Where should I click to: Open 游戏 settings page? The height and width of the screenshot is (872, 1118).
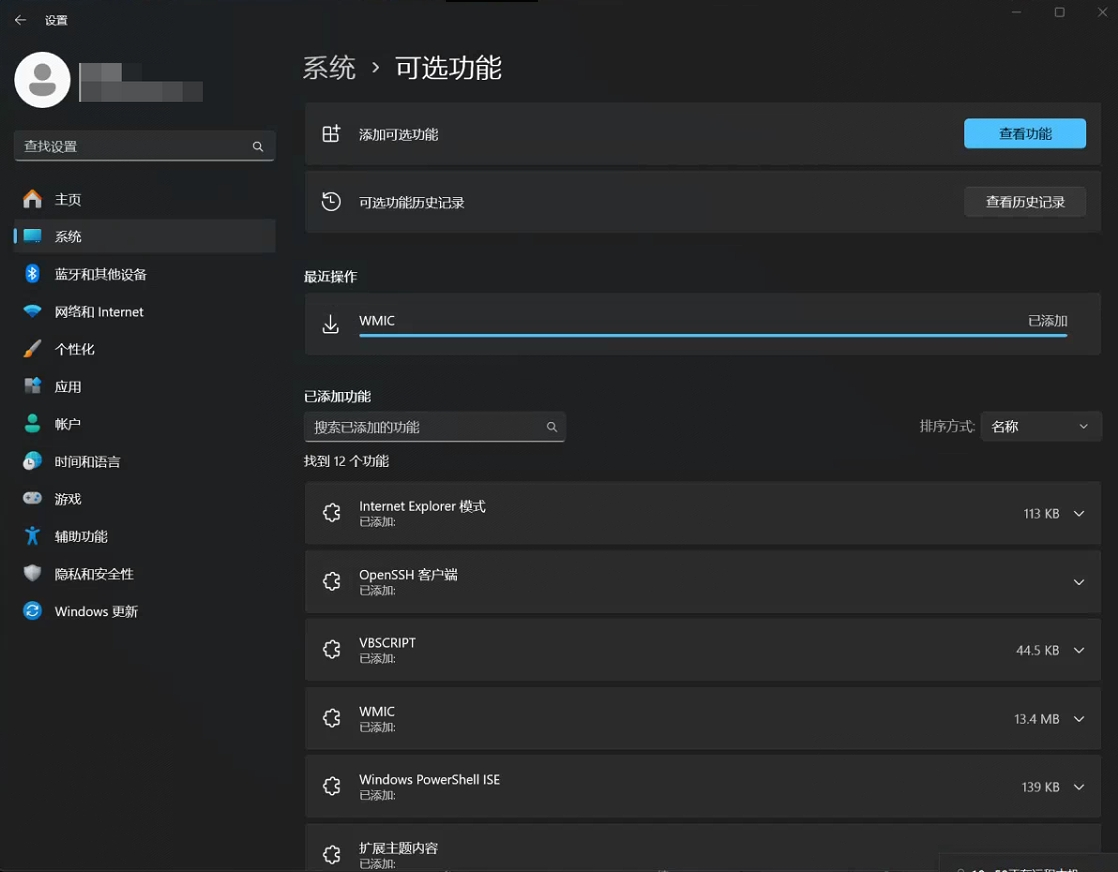click(145, 498)
